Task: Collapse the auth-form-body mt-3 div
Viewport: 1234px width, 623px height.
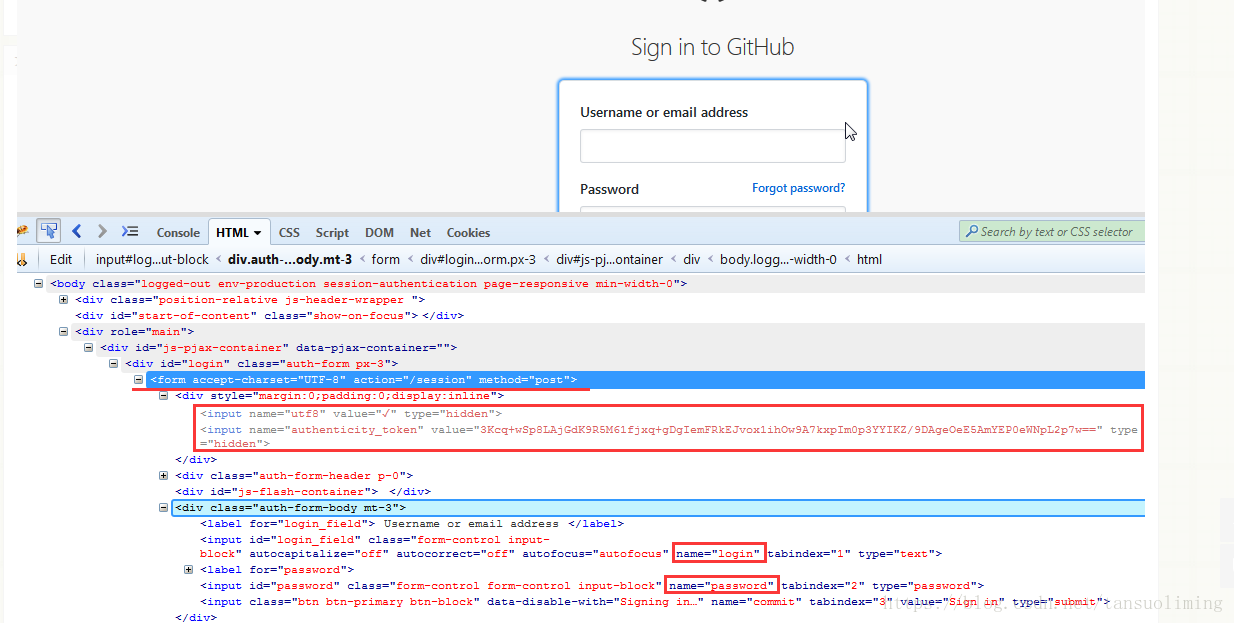Action: [164, 507]
